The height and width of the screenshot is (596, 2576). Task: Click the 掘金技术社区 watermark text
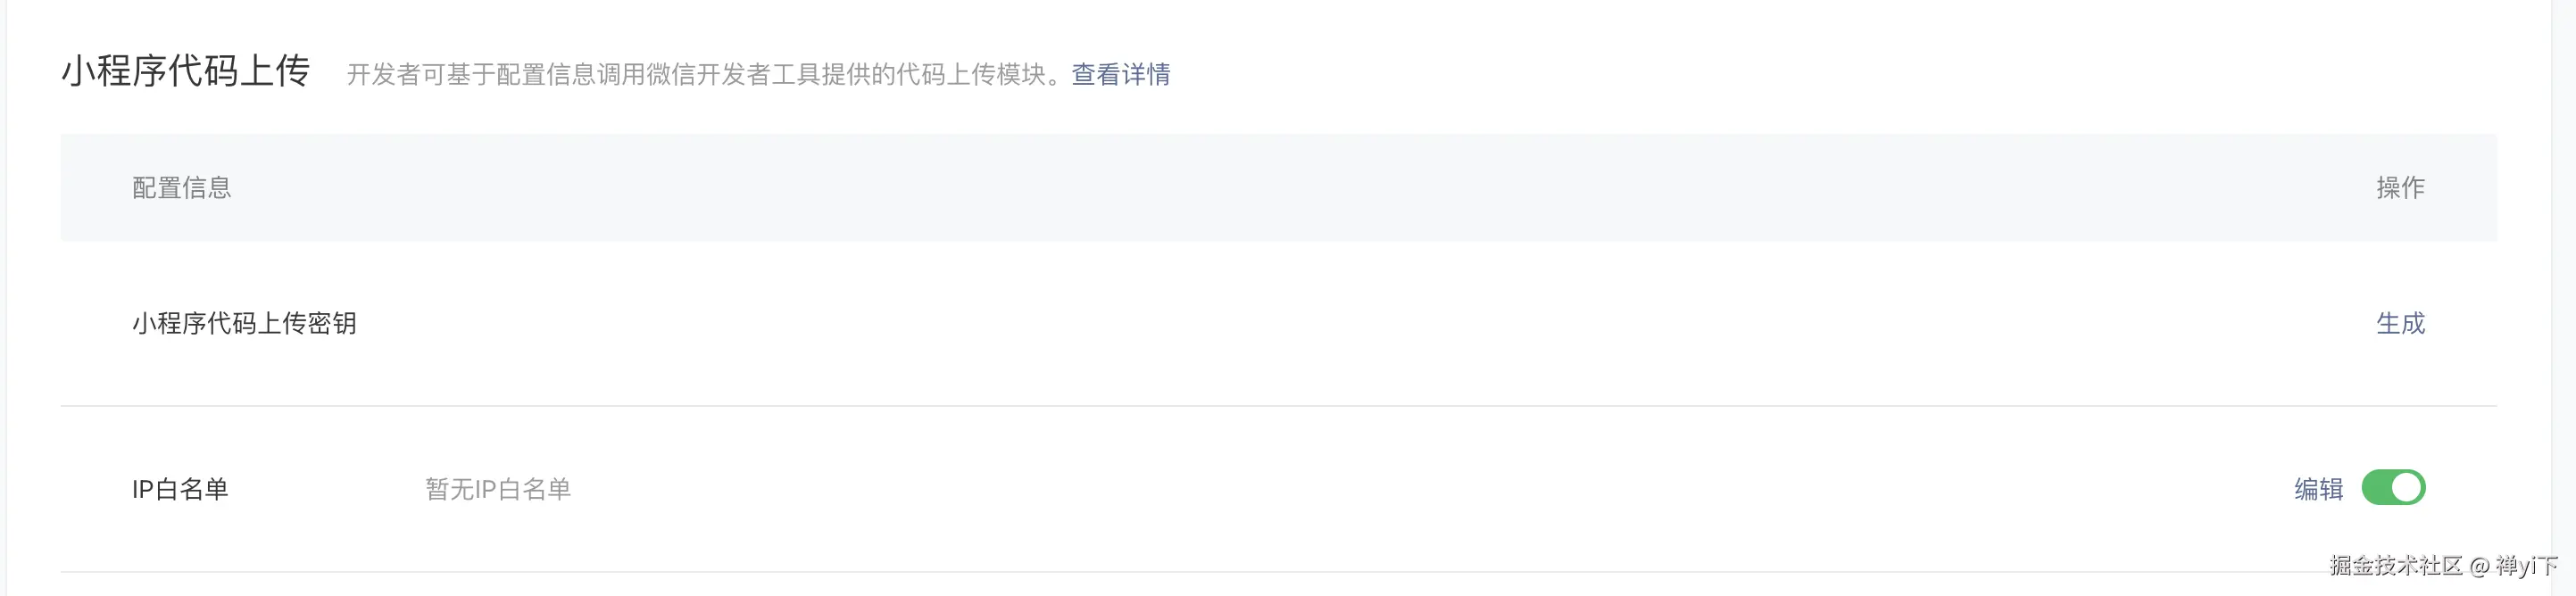click(2396, 566)
